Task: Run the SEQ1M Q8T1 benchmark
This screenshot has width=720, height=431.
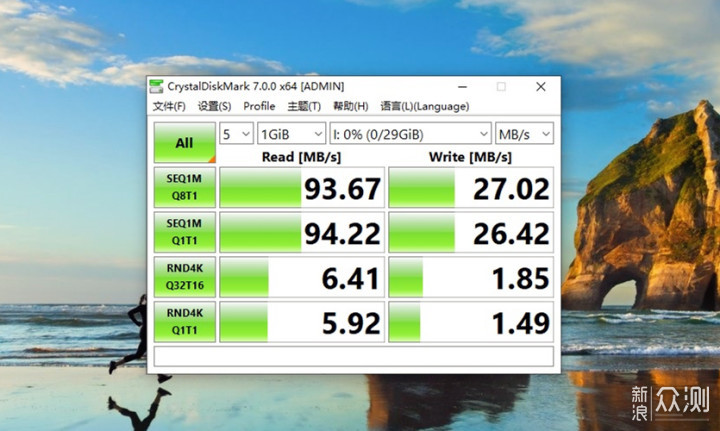Action: click(184, 187)
